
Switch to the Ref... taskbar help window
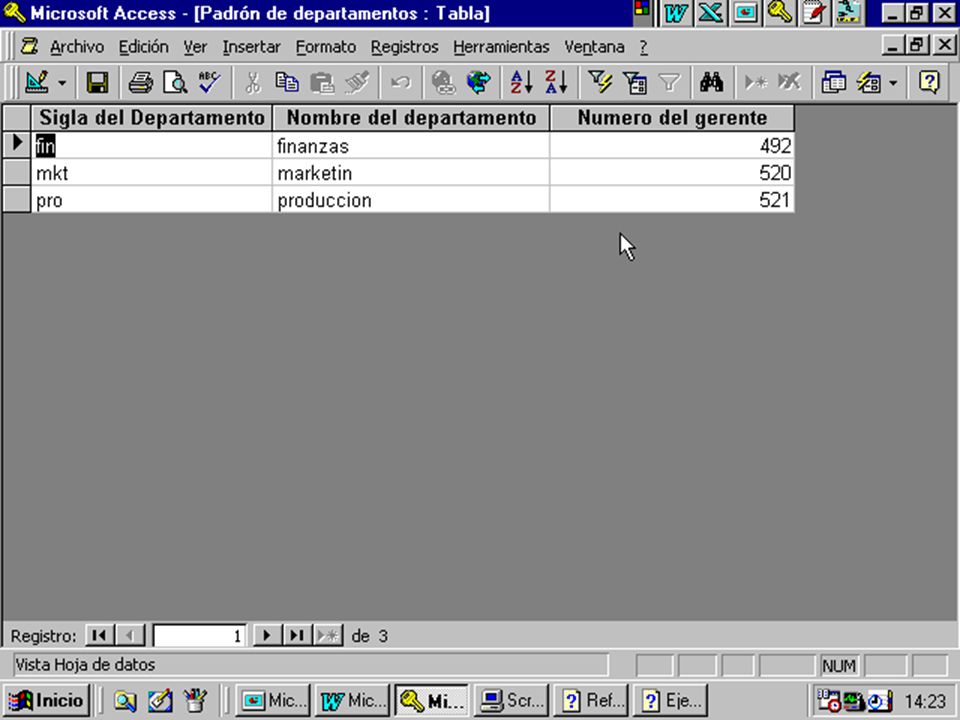pos(591,700)
